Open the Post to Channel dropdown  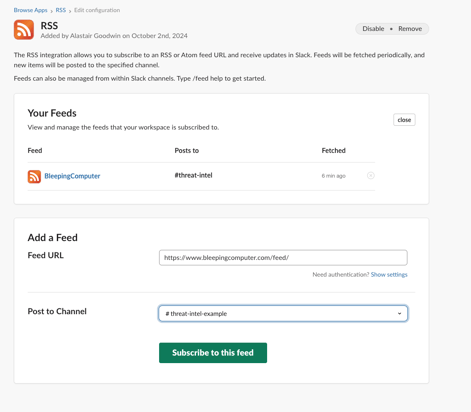pos(283,313)
